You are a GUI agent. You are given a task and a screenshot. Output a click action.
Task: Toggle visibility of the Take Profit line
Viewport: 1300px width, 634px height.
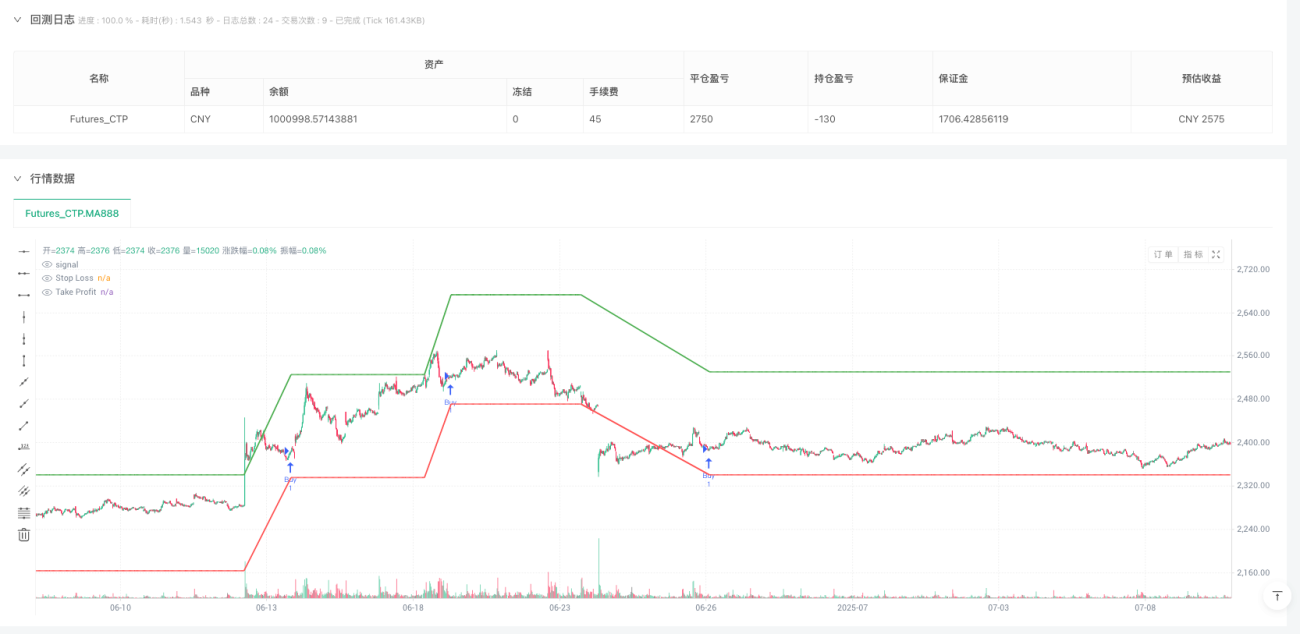[x=46, y=291]
